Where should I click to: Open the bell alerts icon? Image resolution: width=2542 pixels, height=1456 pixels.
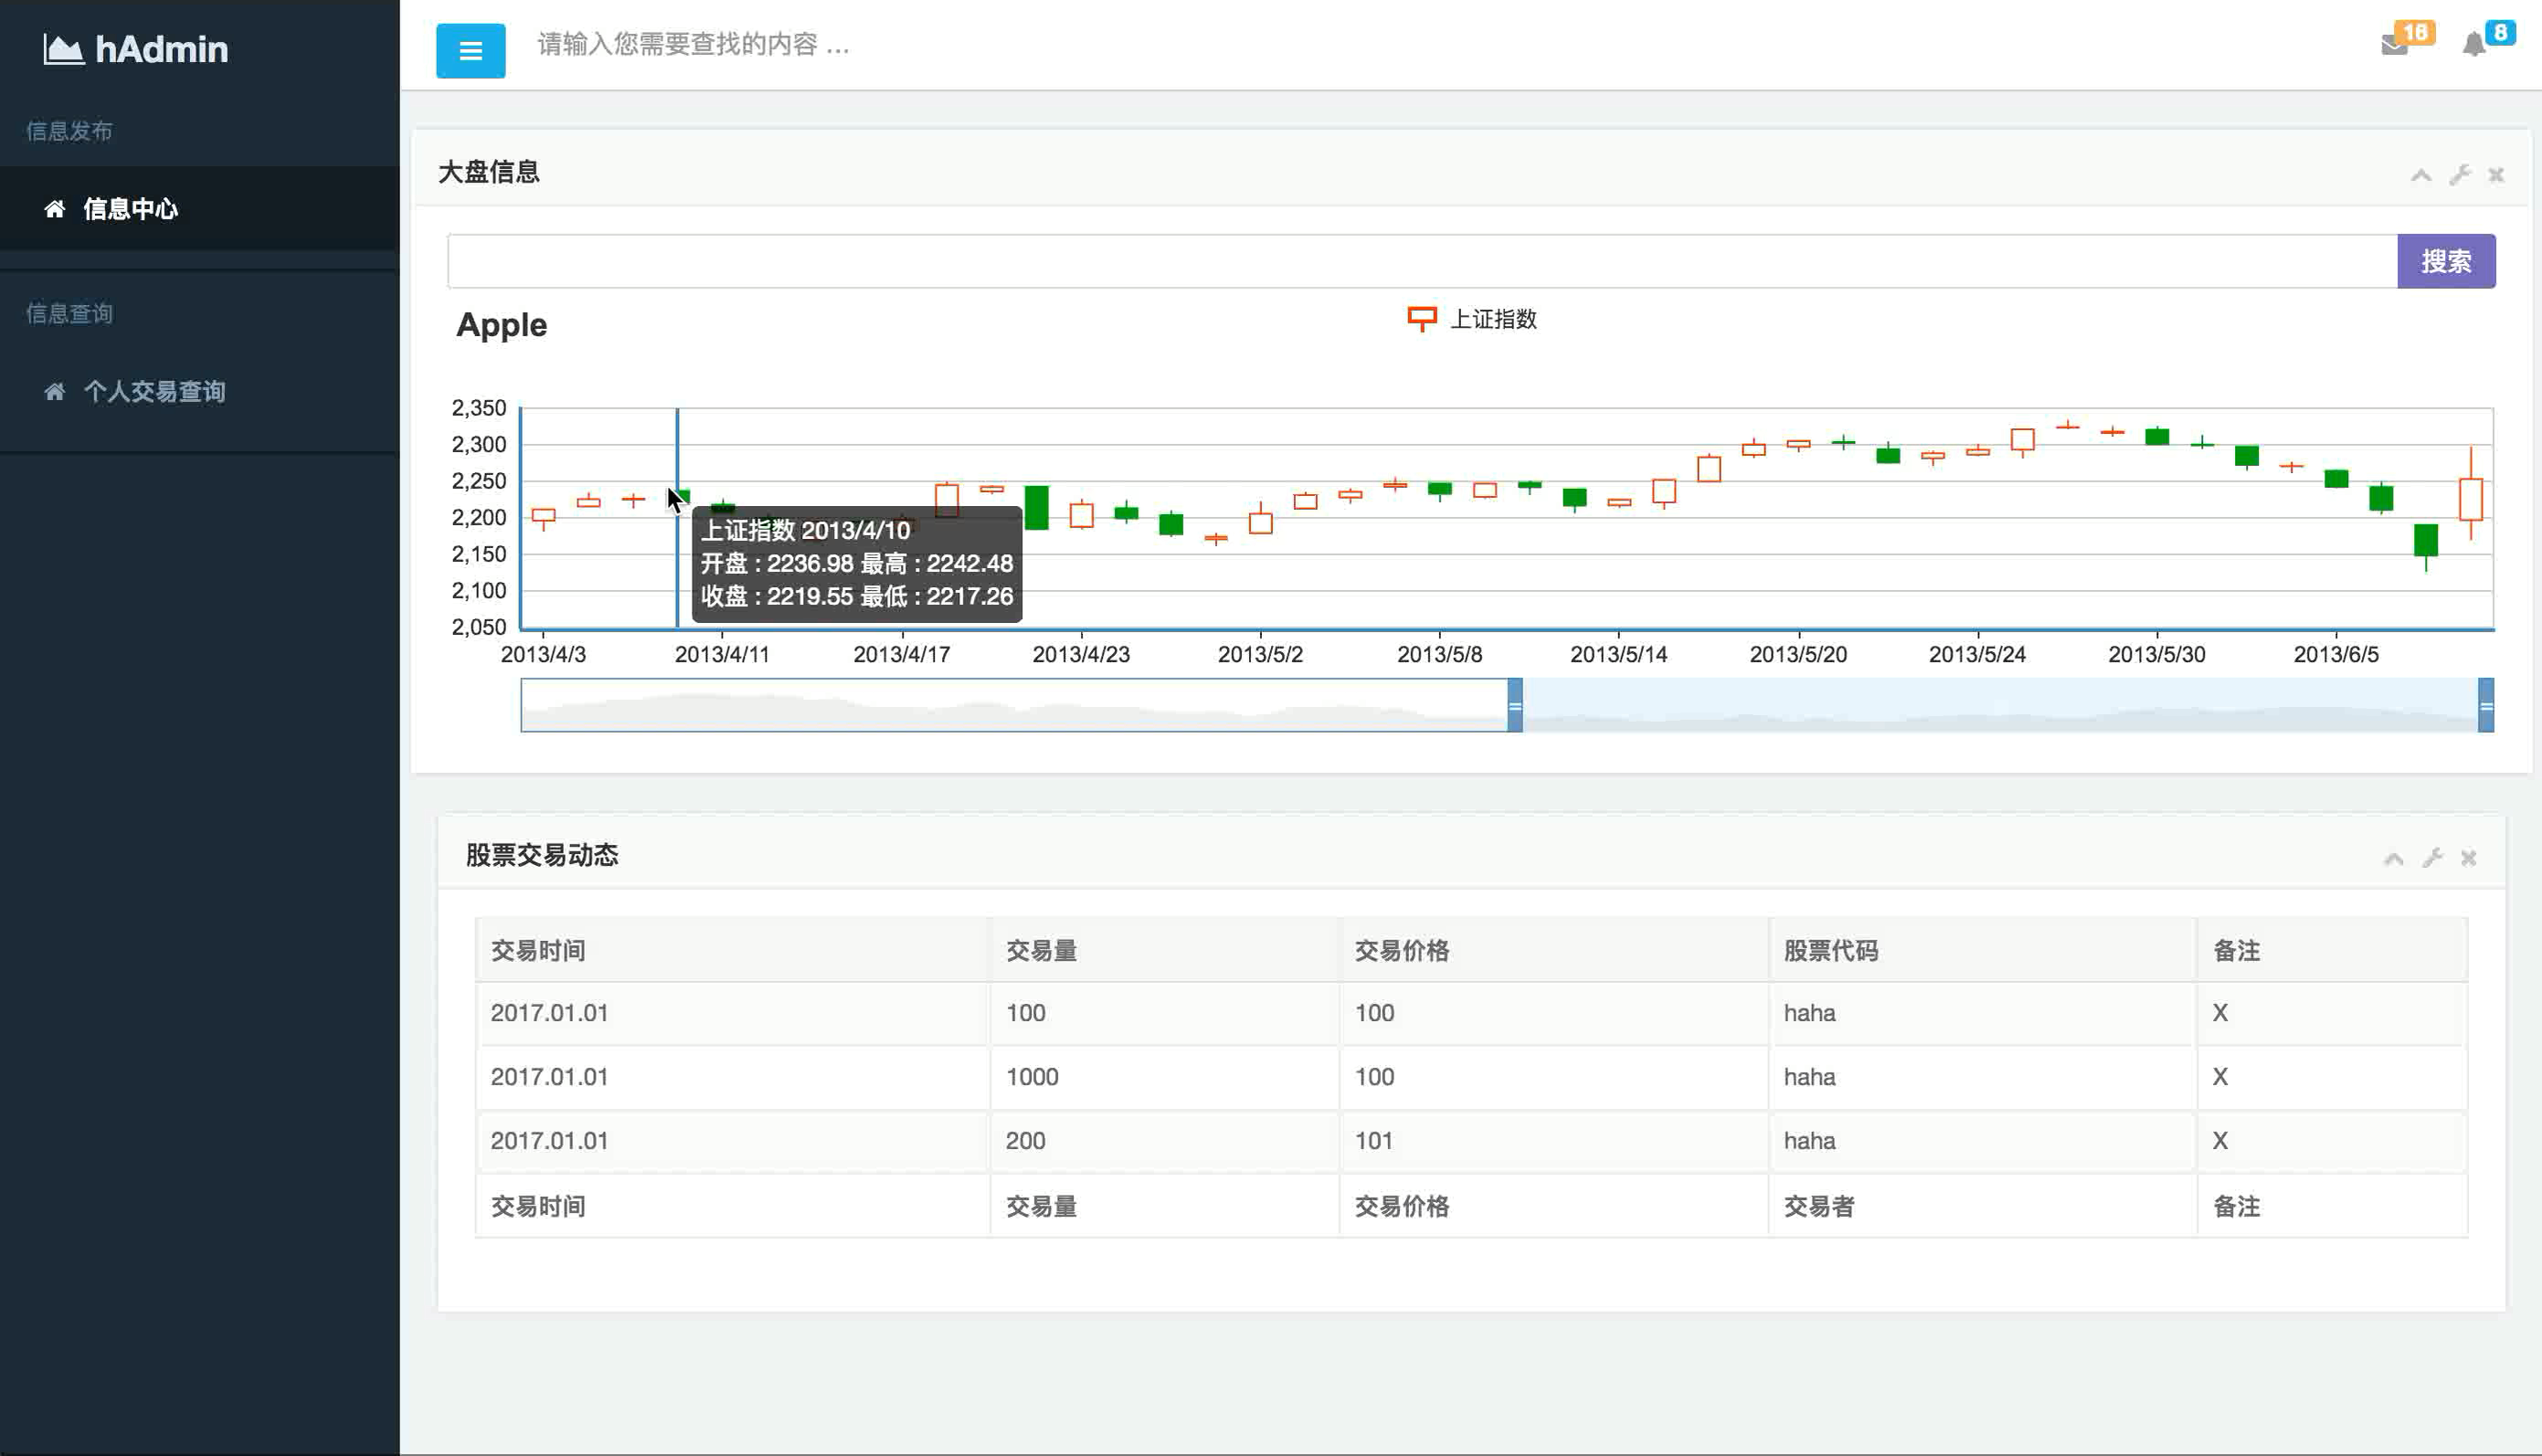pos(2473,45)
